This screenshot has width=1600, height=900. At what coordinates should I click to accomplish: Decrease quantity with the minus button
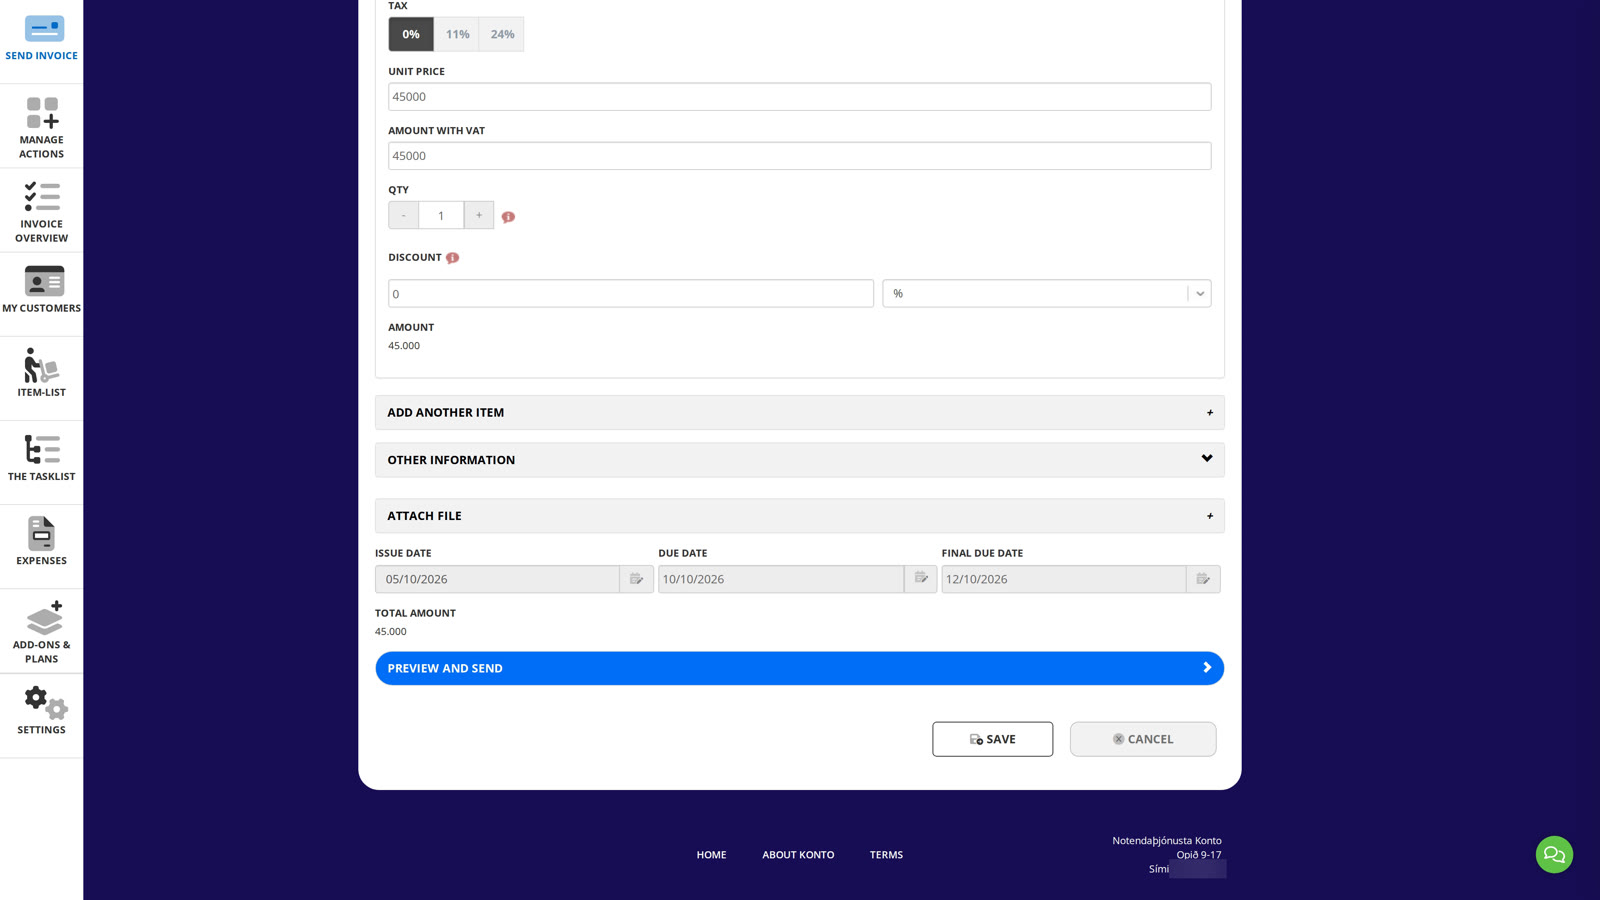[404, 215]
